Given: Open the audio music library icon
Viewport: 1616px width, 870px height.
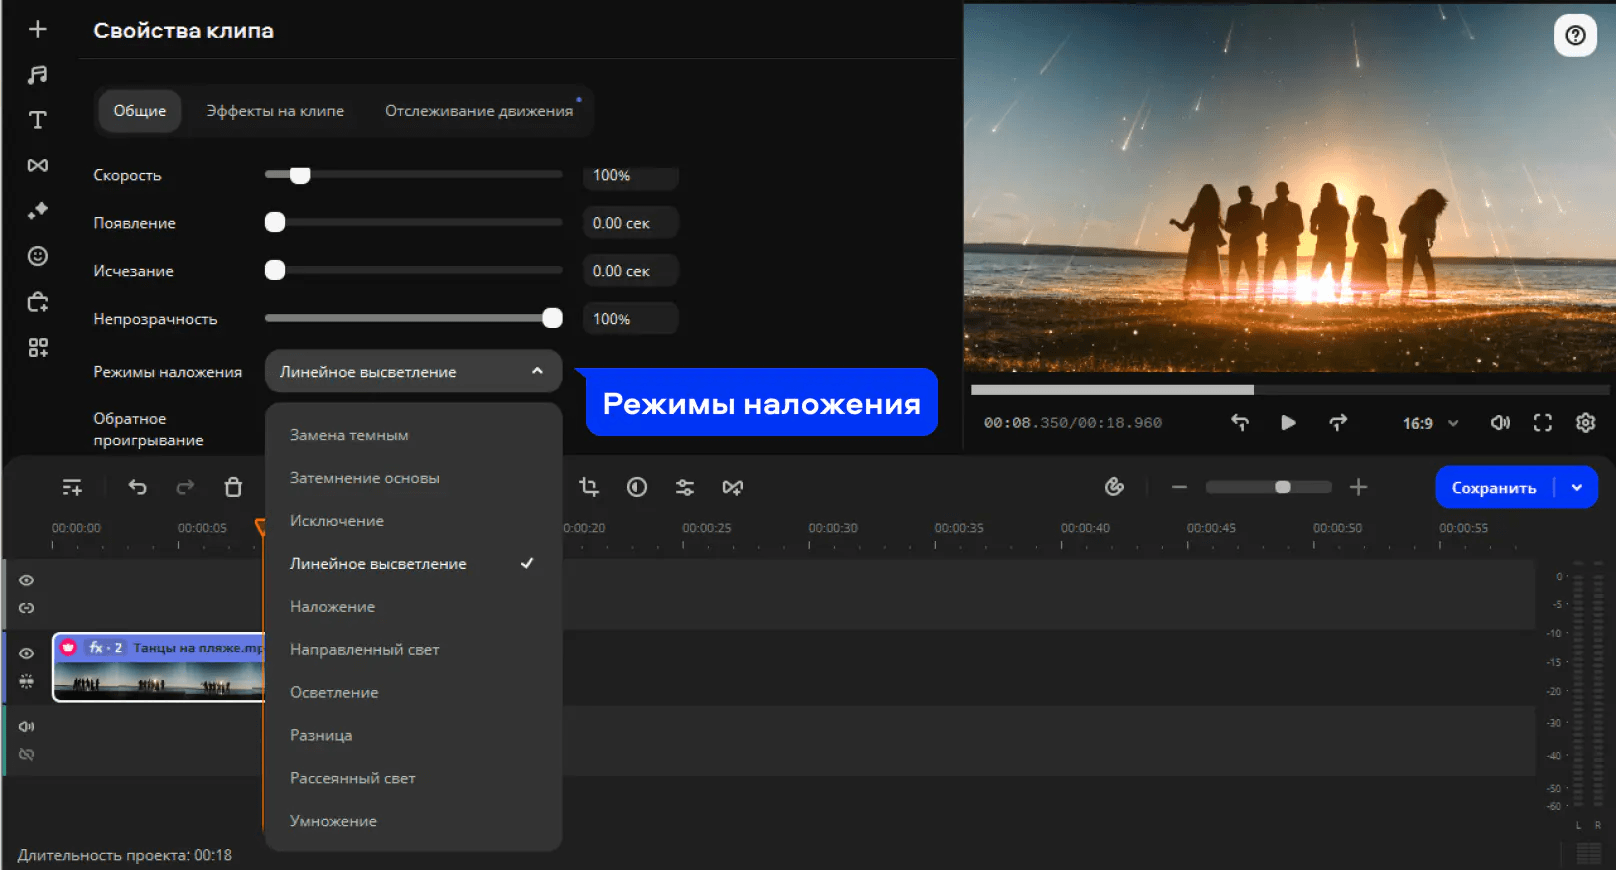Looking at the screenshot, I should pyautogui.click(x=38, y=75).
